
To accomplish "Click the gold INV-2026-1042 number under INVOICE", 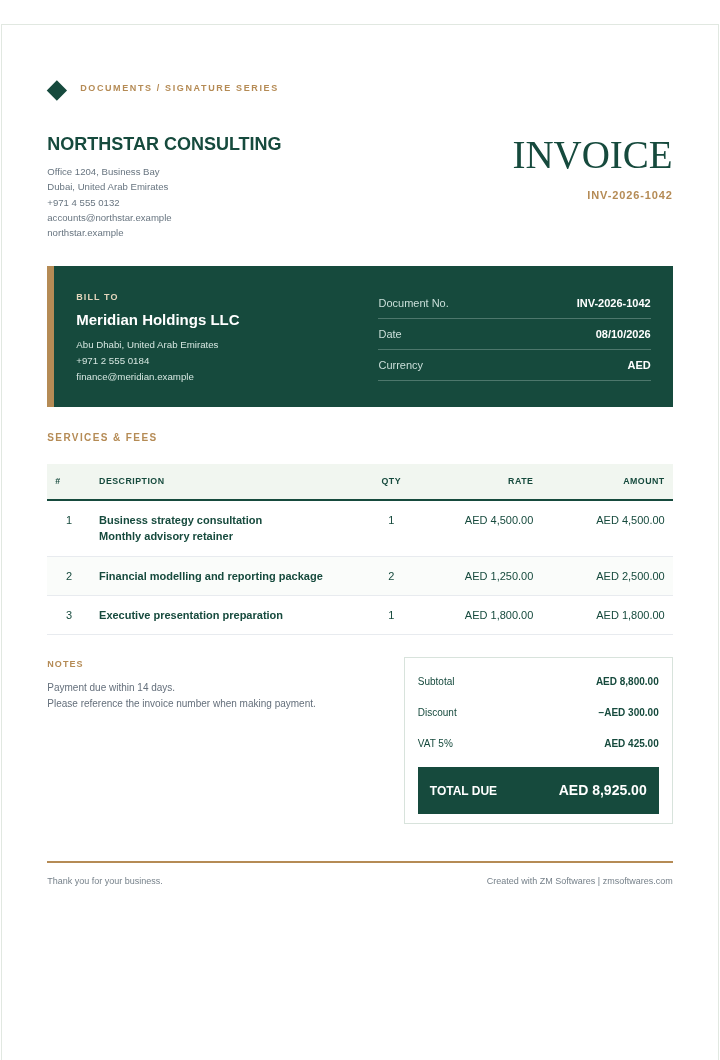I will 629,195.
